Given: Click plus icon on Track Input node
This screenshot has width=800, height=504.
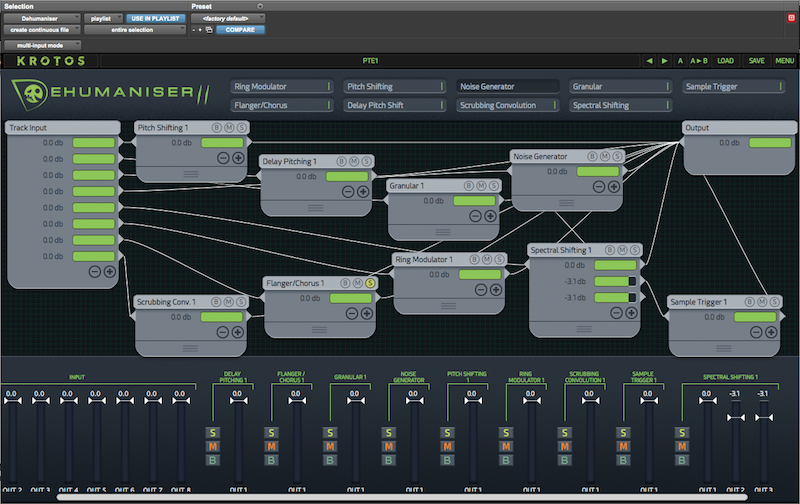Looking at the screenshot, I should pos(110,271).
